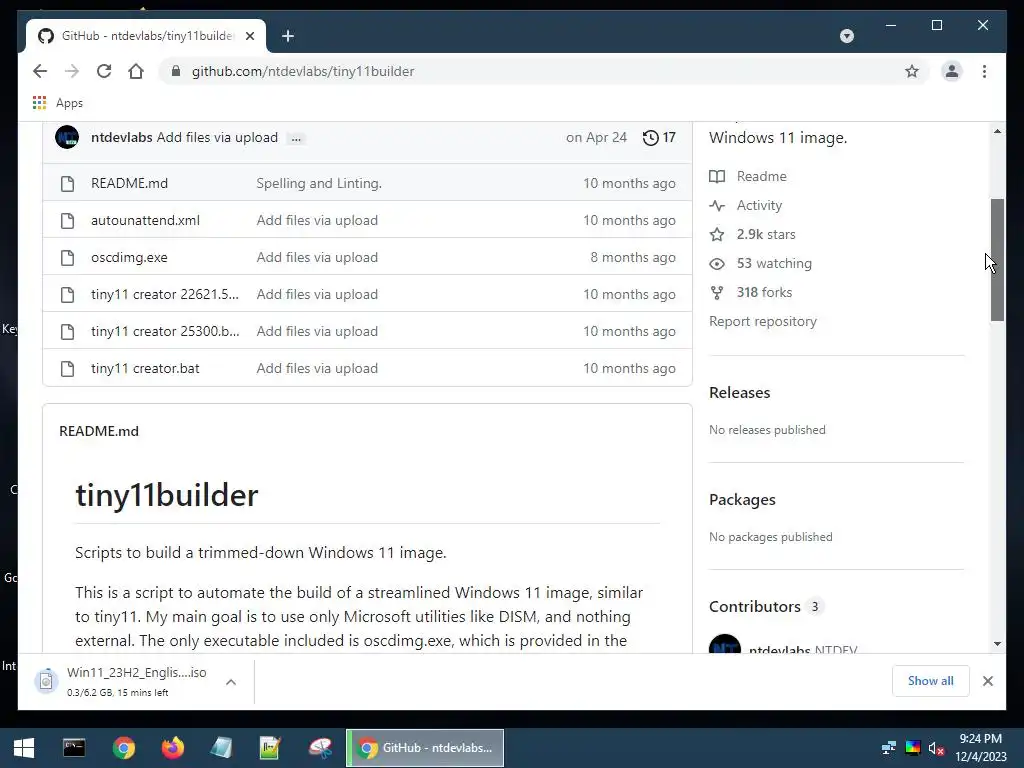Click the scrollbar up arrow

[997, 131]
